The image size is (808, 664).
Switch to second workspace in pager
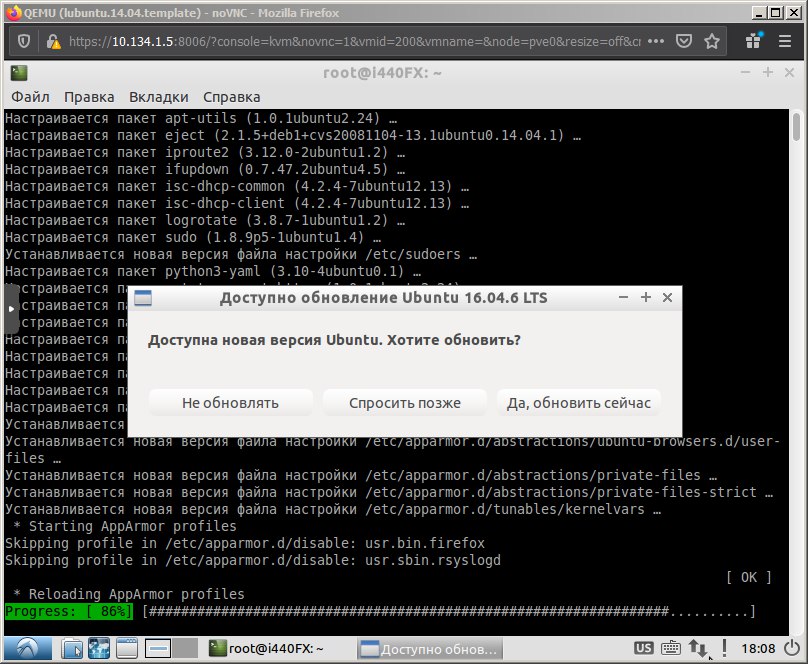point(185,649)
